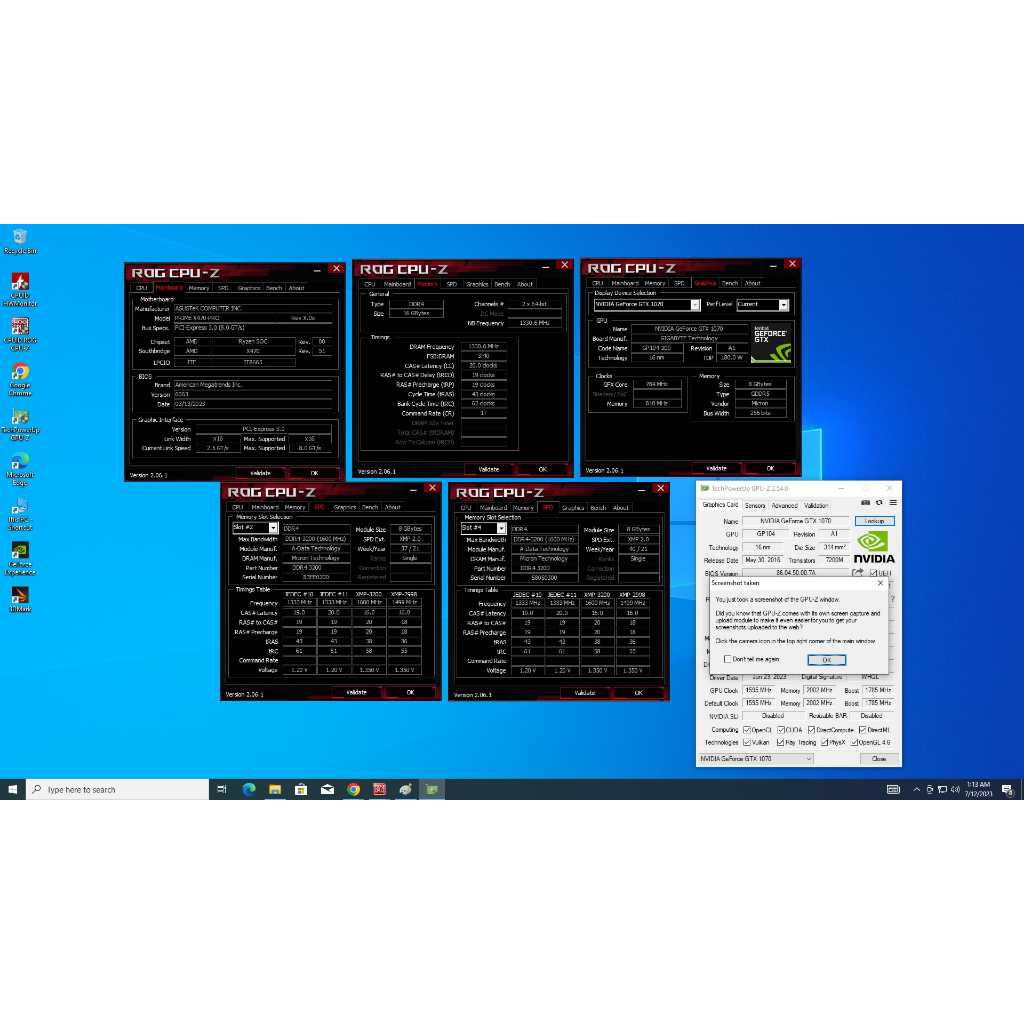Toggle the UEFI checkbox in GPU-Z
Image resolution: width=1024 pixels, height=1024 pixels.
(873, 573)
